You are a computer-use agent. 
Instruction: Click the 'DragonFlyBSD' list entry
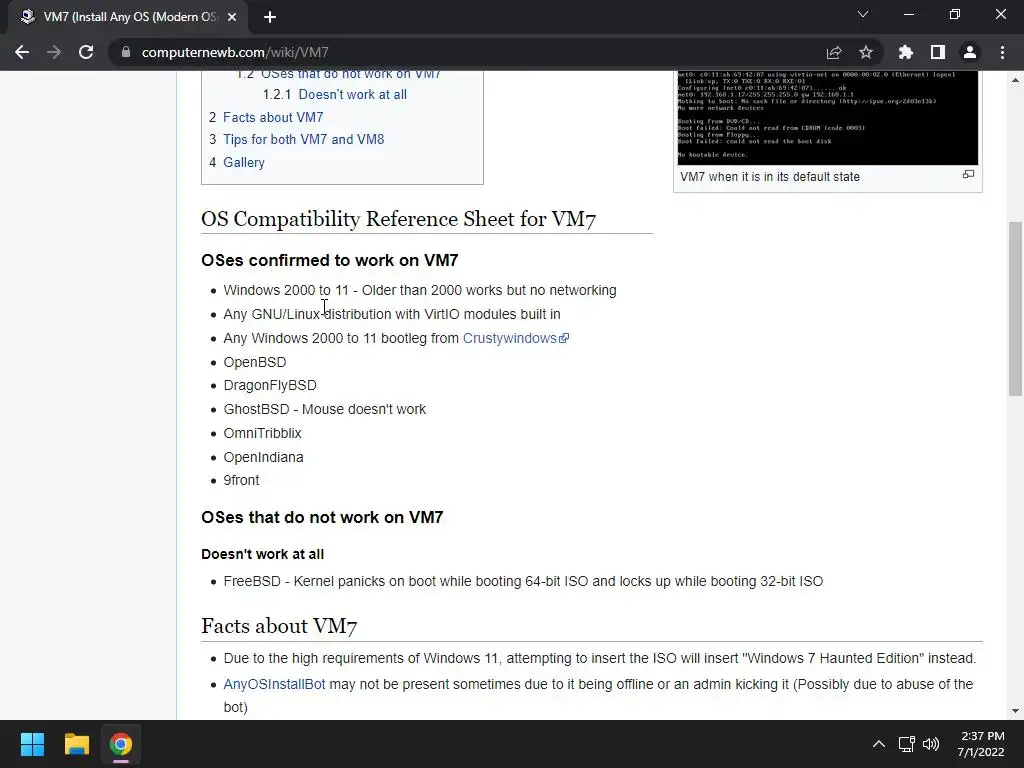click(x=270, y=385)
